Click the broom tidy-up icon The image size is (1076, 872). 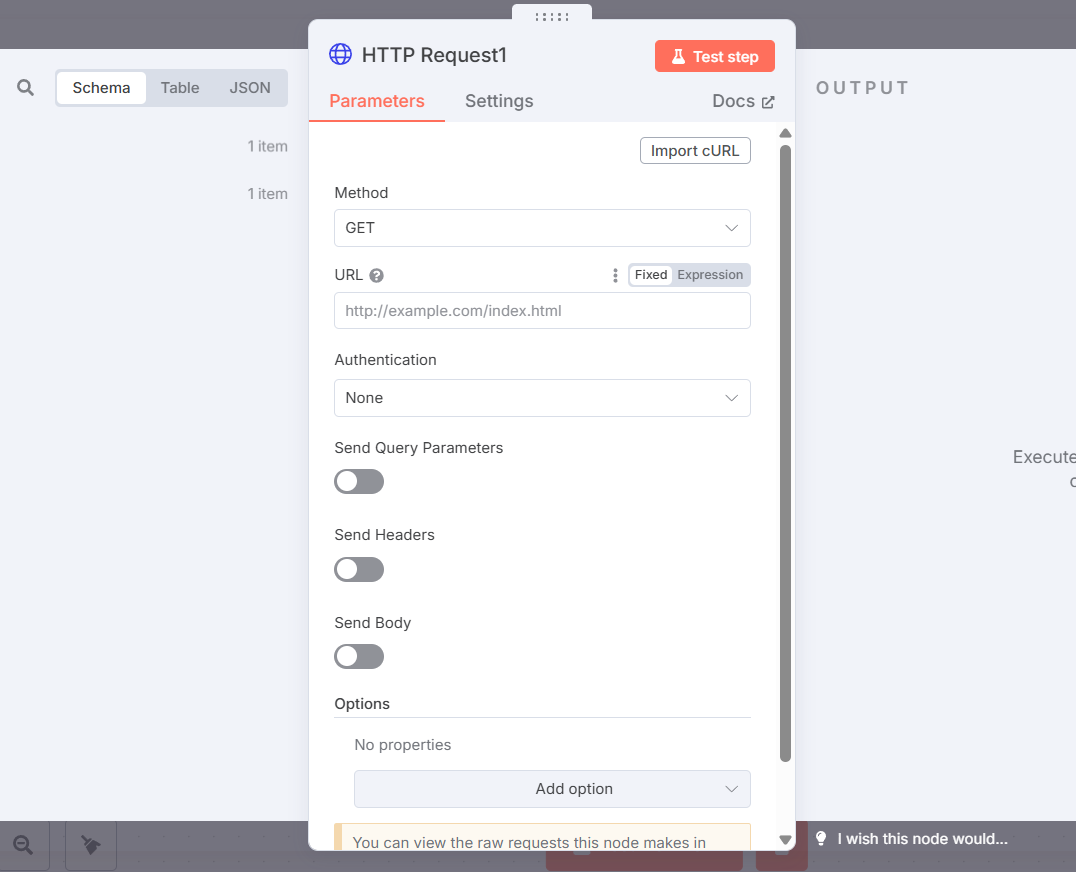click(91, 845)
